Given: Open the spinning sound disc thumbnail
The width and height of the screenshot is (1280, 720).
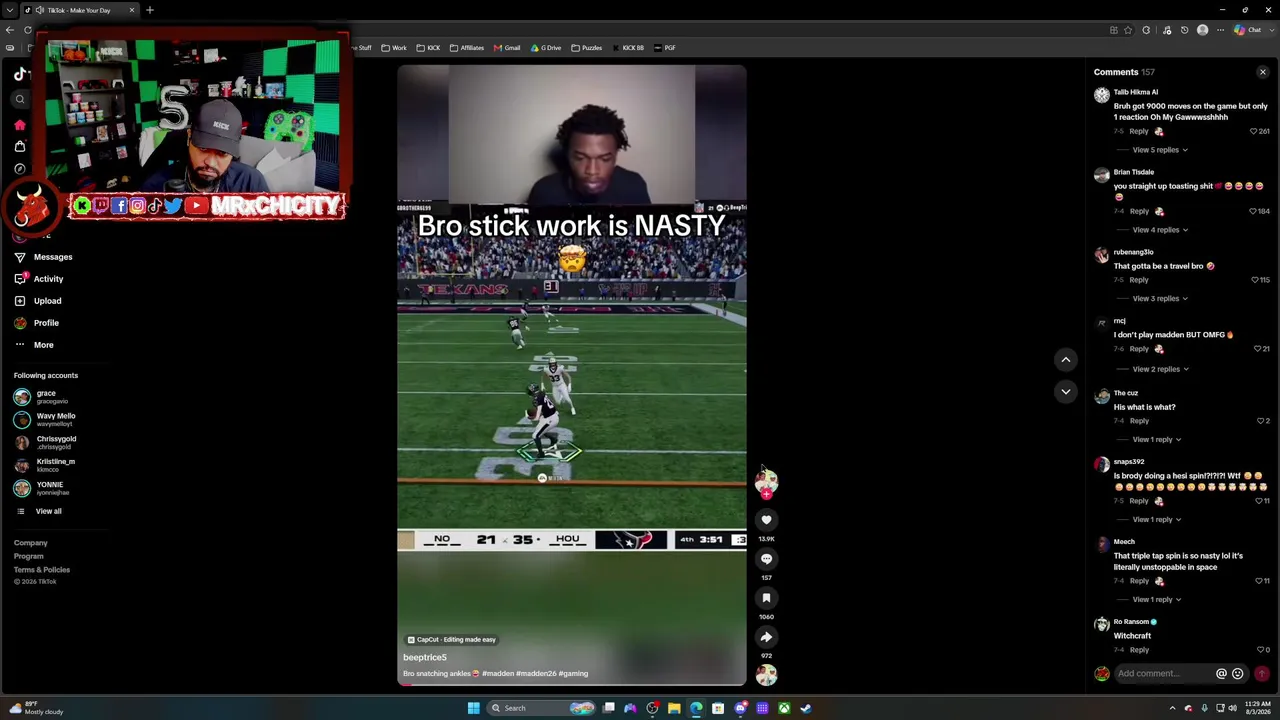Looking at the screenshot, I should click(766, 676).
